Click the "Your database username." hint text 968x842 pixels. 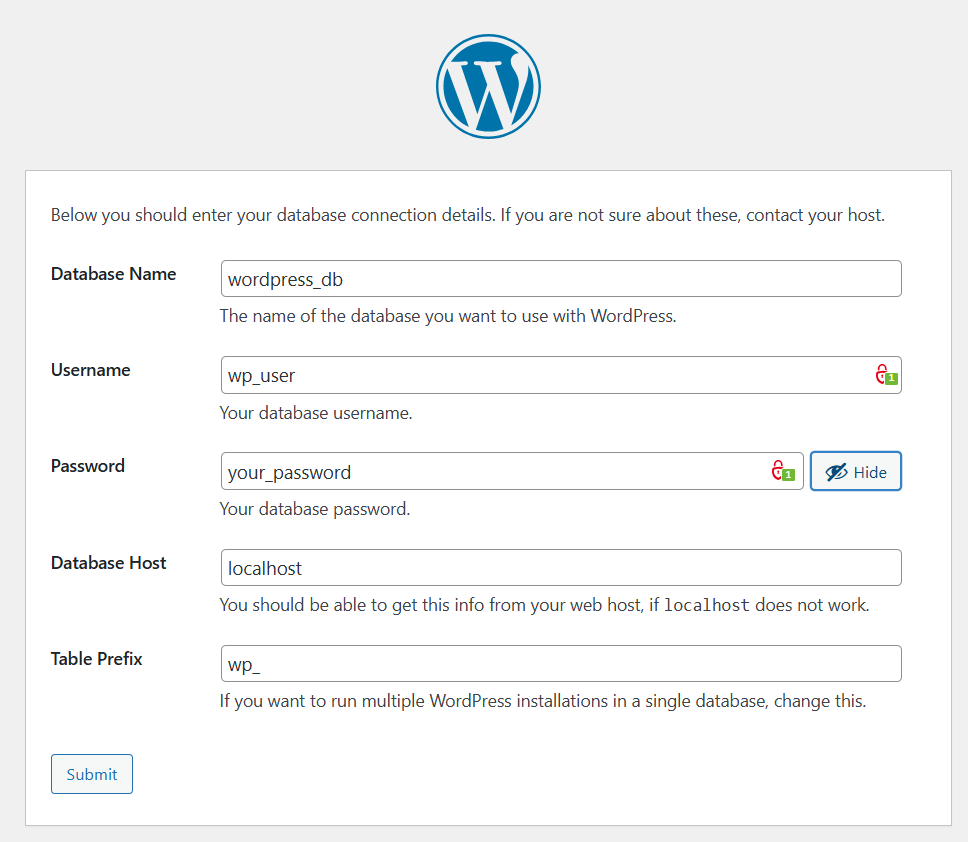coord(316,412)
